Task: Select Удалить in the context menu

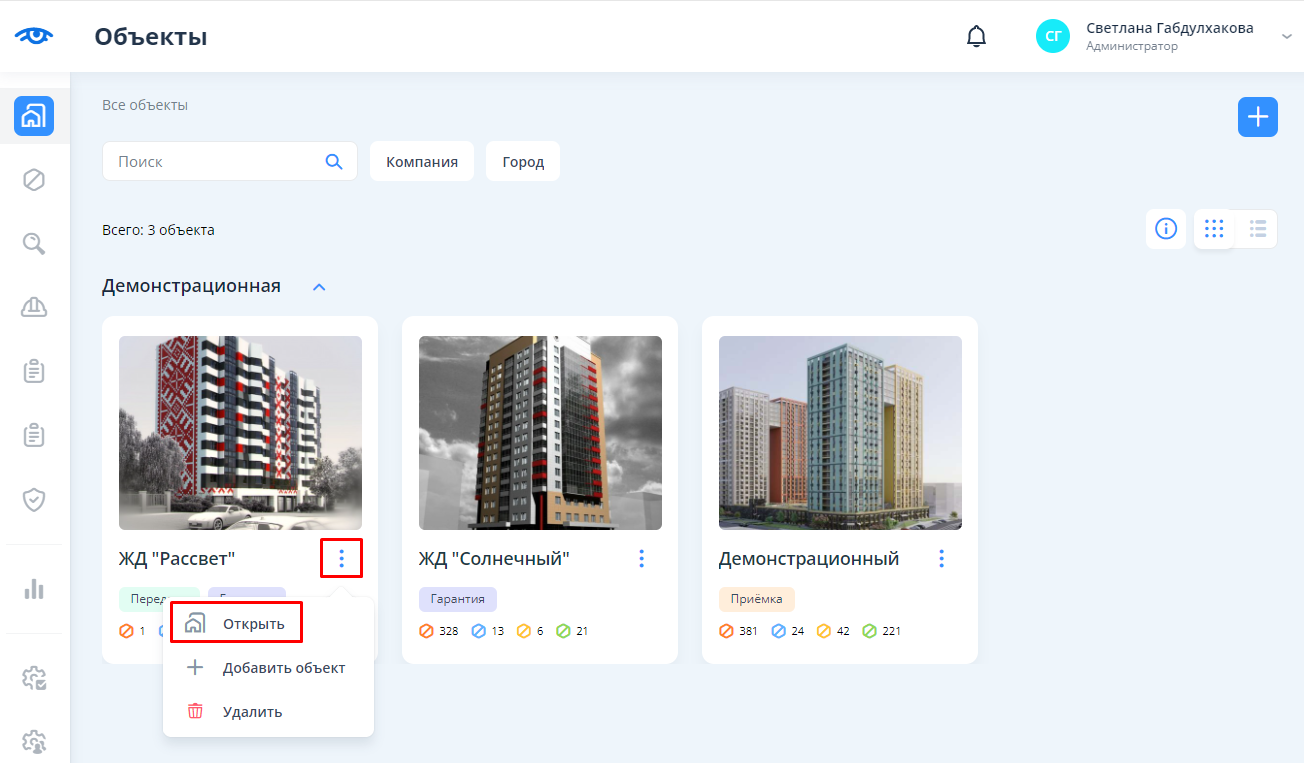Action: click(x=252, y=712)
